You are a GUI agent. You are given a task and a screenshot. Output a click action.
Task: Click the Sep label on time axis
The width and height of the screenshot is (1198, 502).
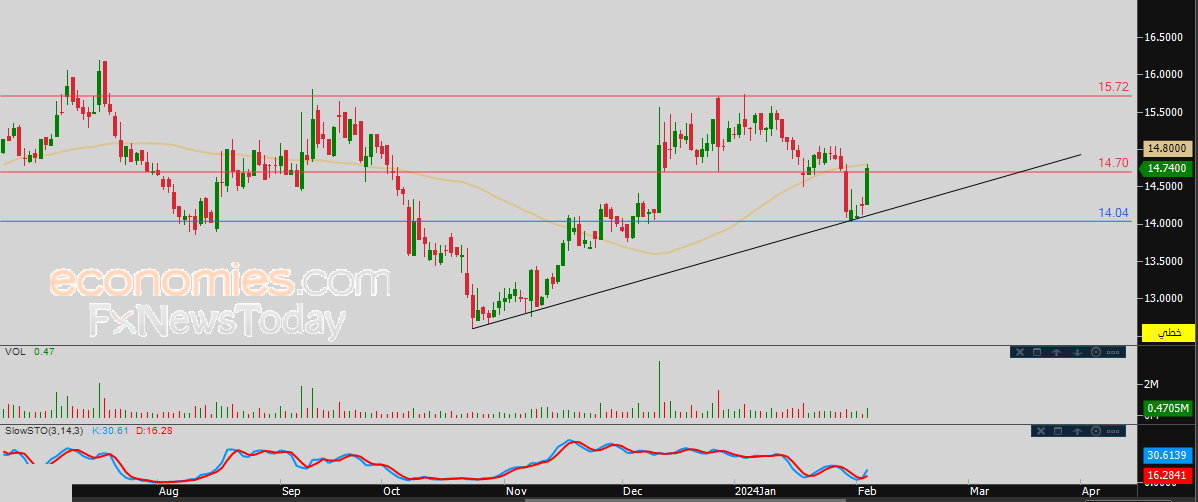point(290,489)
